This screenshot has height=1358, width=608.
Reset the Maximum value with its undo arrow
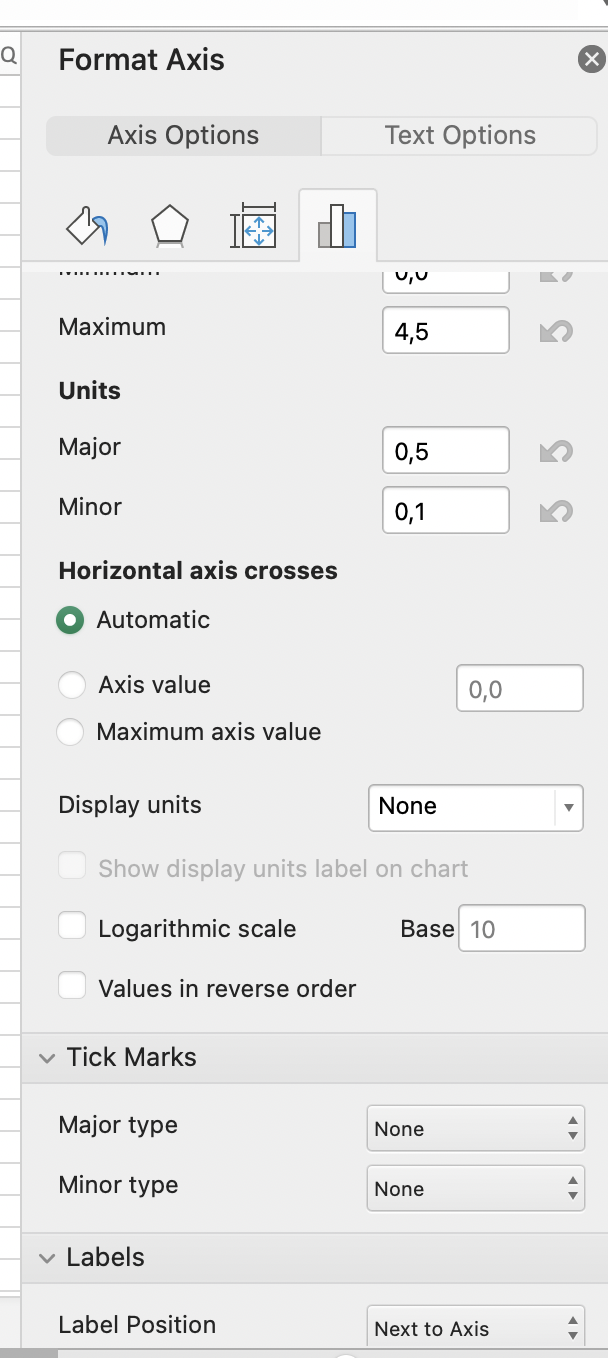(556, 332)
